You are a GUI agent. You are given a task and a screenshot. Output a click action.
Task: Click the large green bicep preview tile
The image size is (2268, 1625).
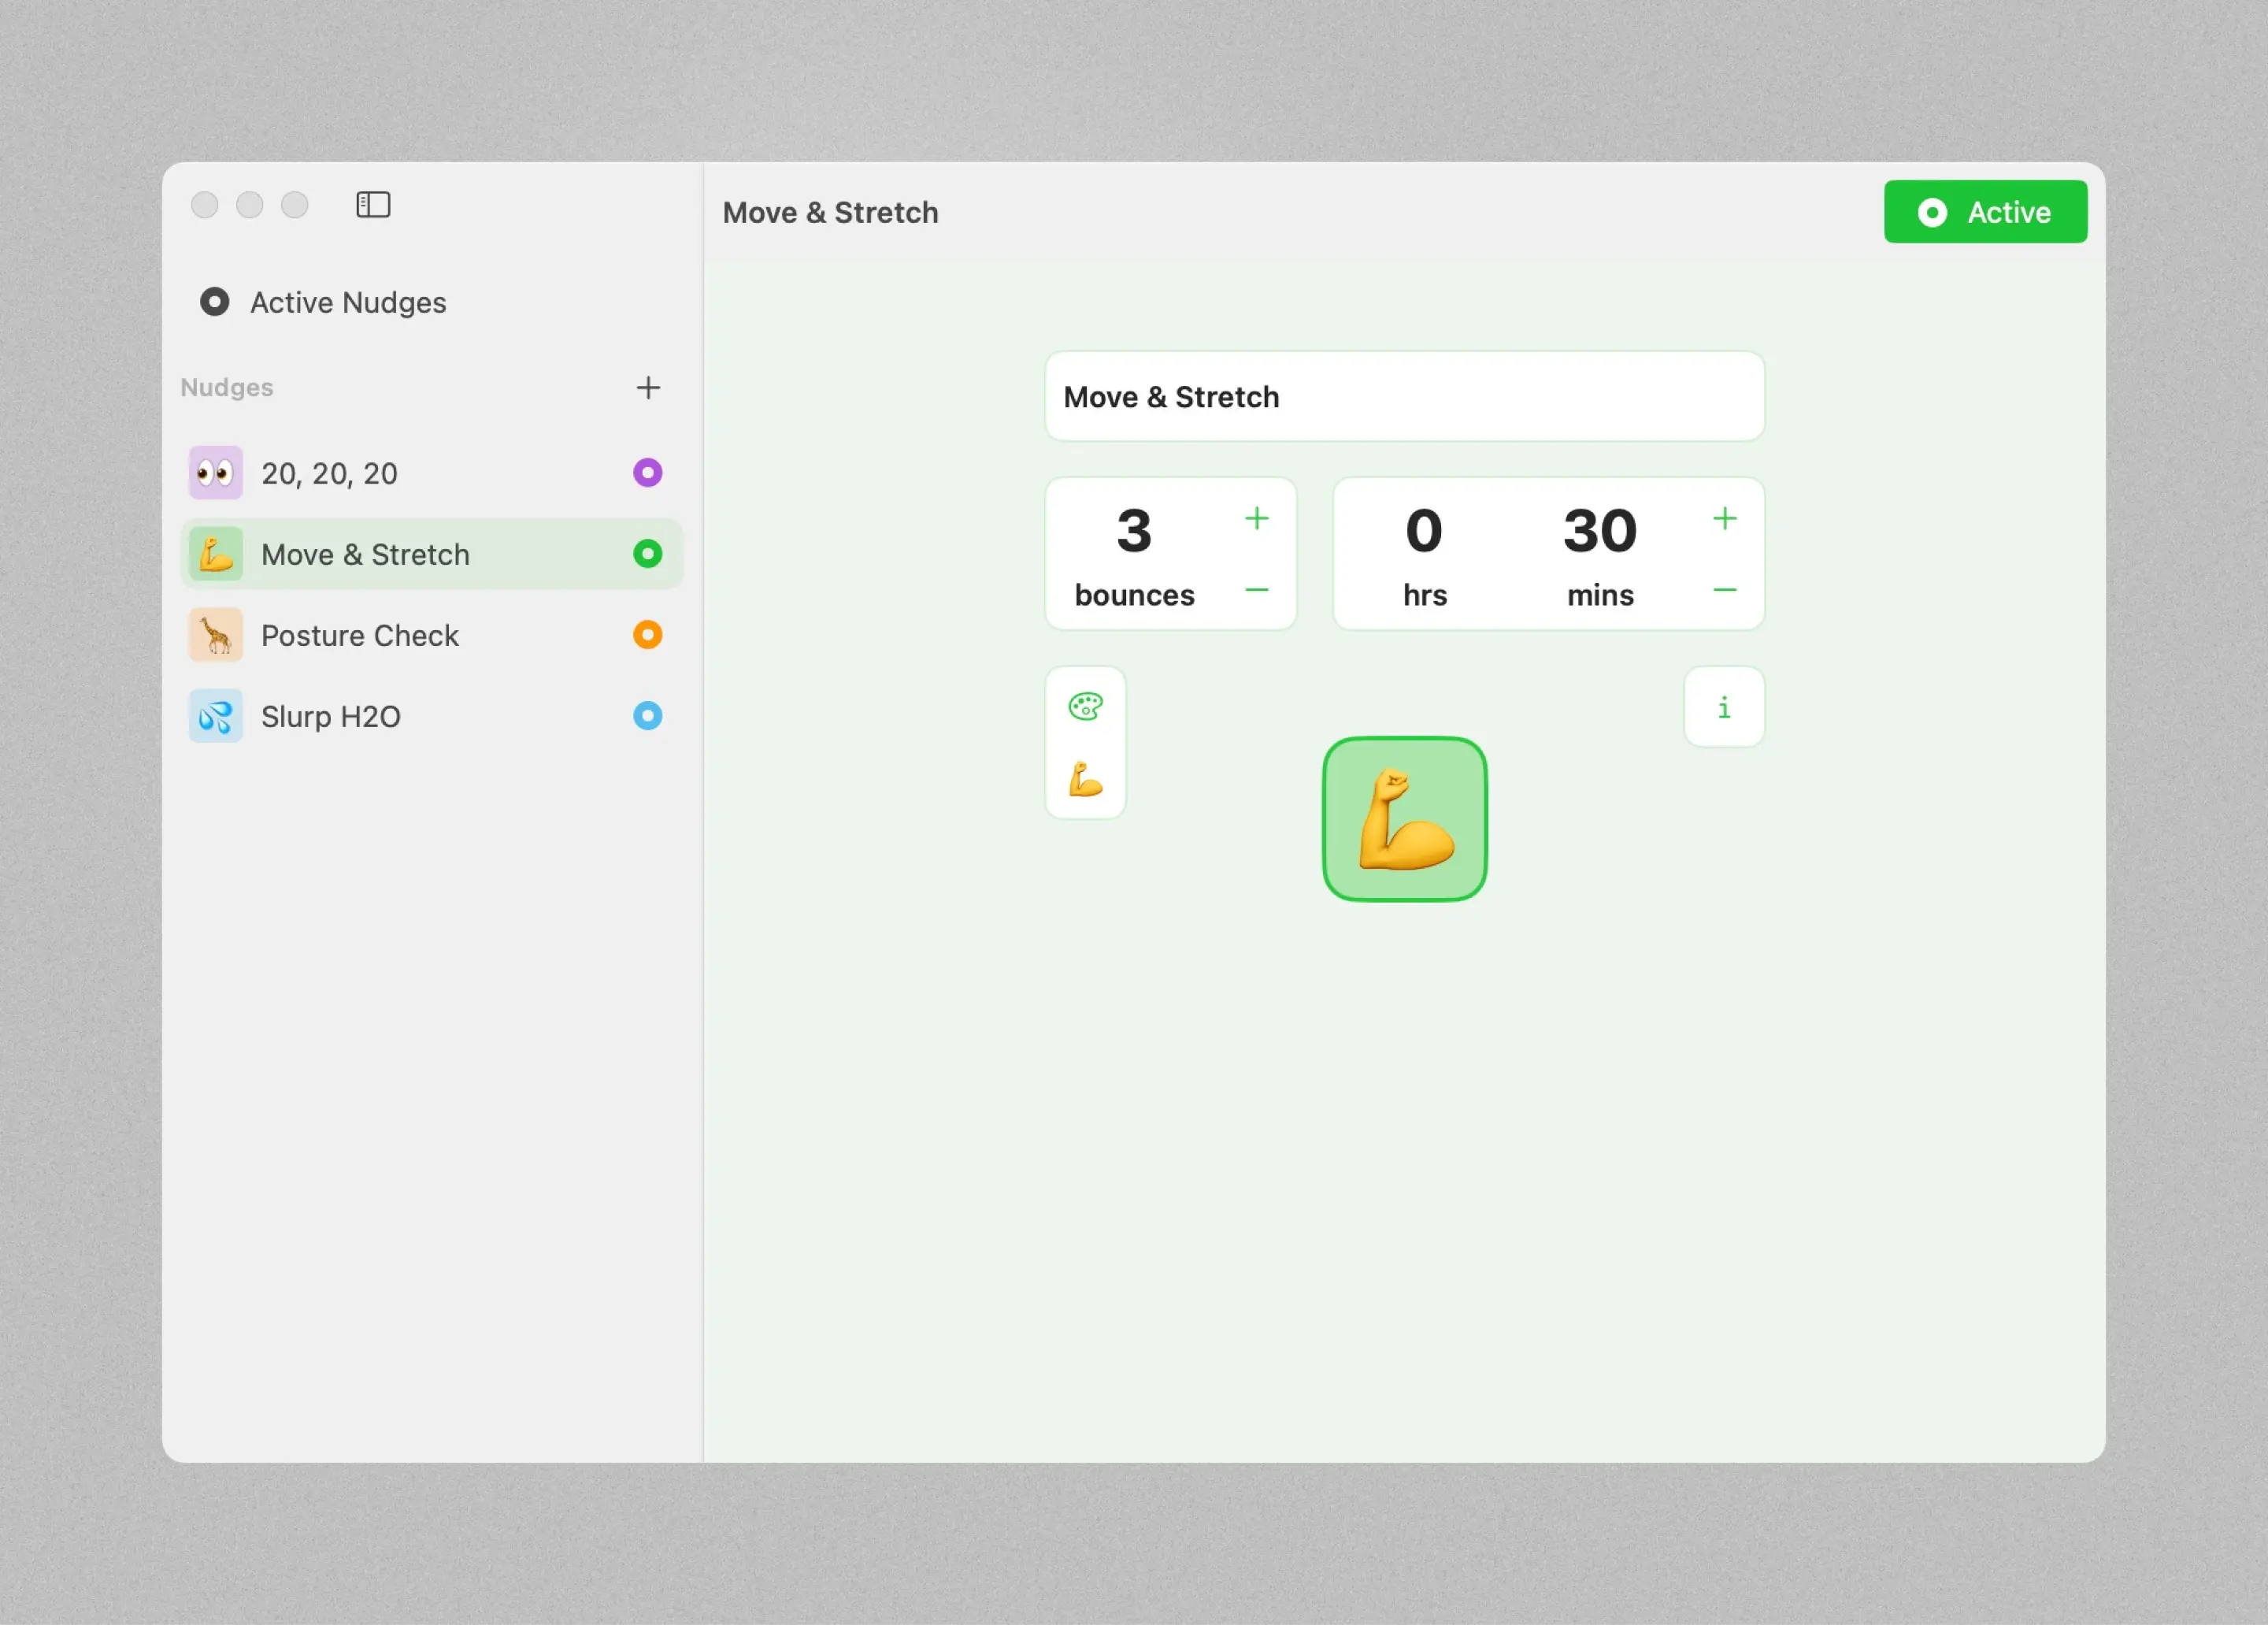click(1404, 819)
